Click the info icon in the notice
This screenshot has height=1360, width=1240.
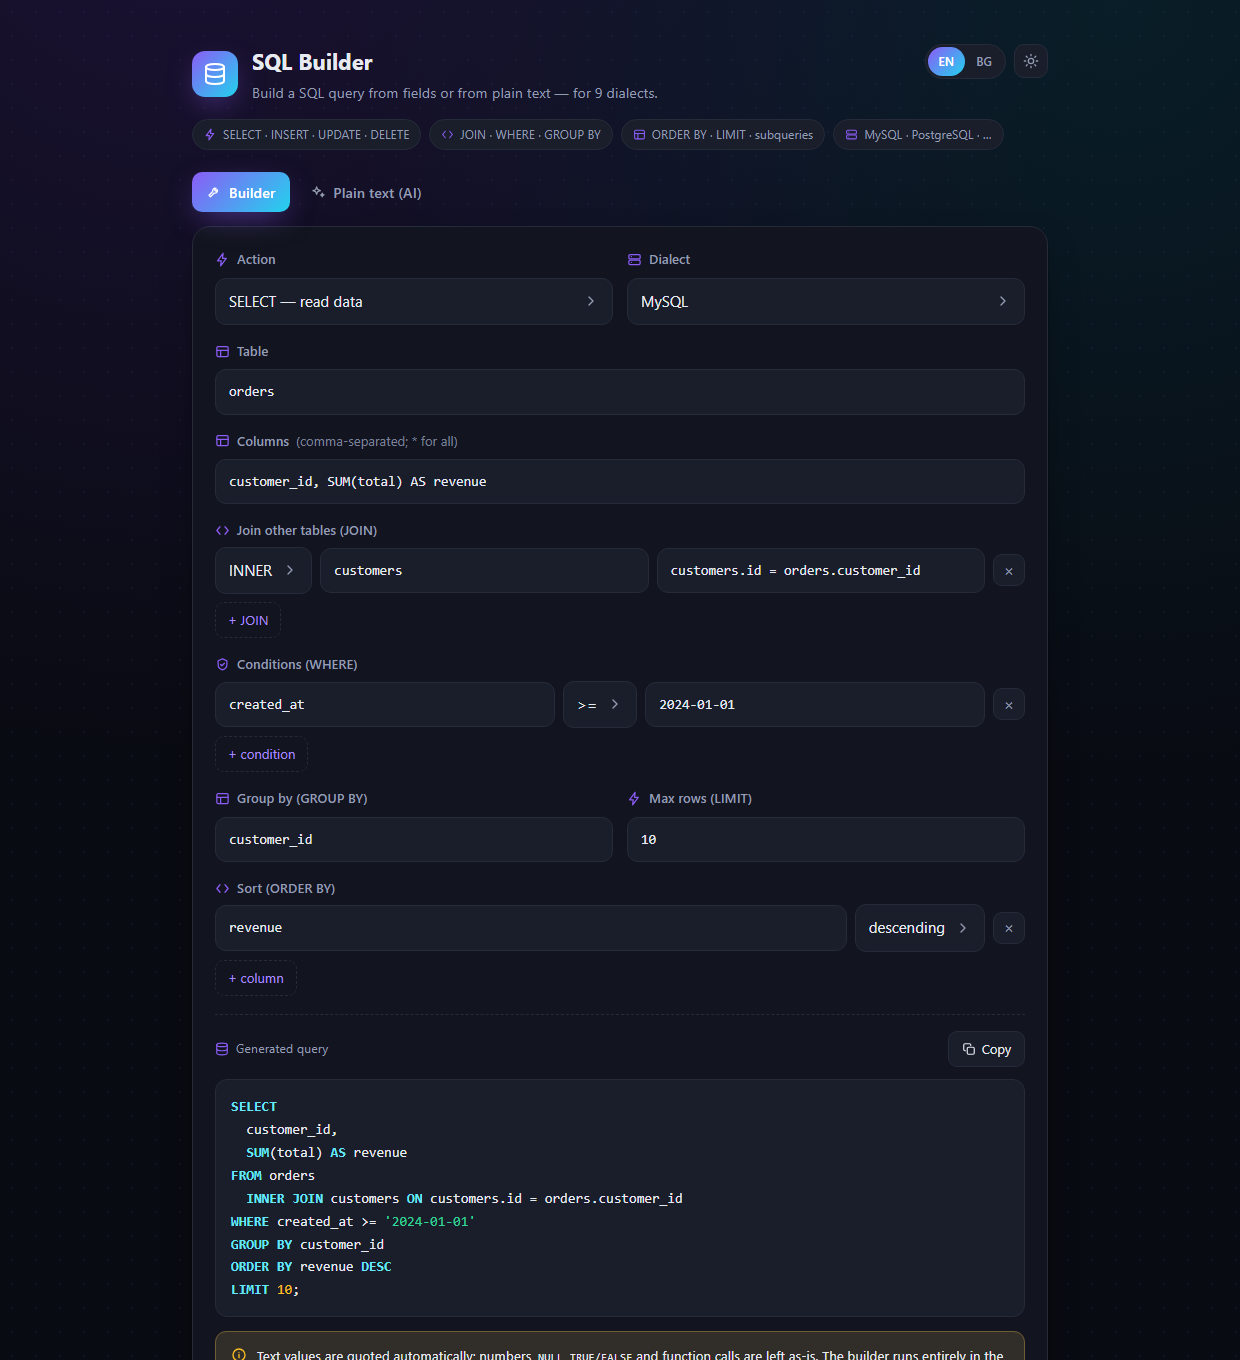[239, 1355]
